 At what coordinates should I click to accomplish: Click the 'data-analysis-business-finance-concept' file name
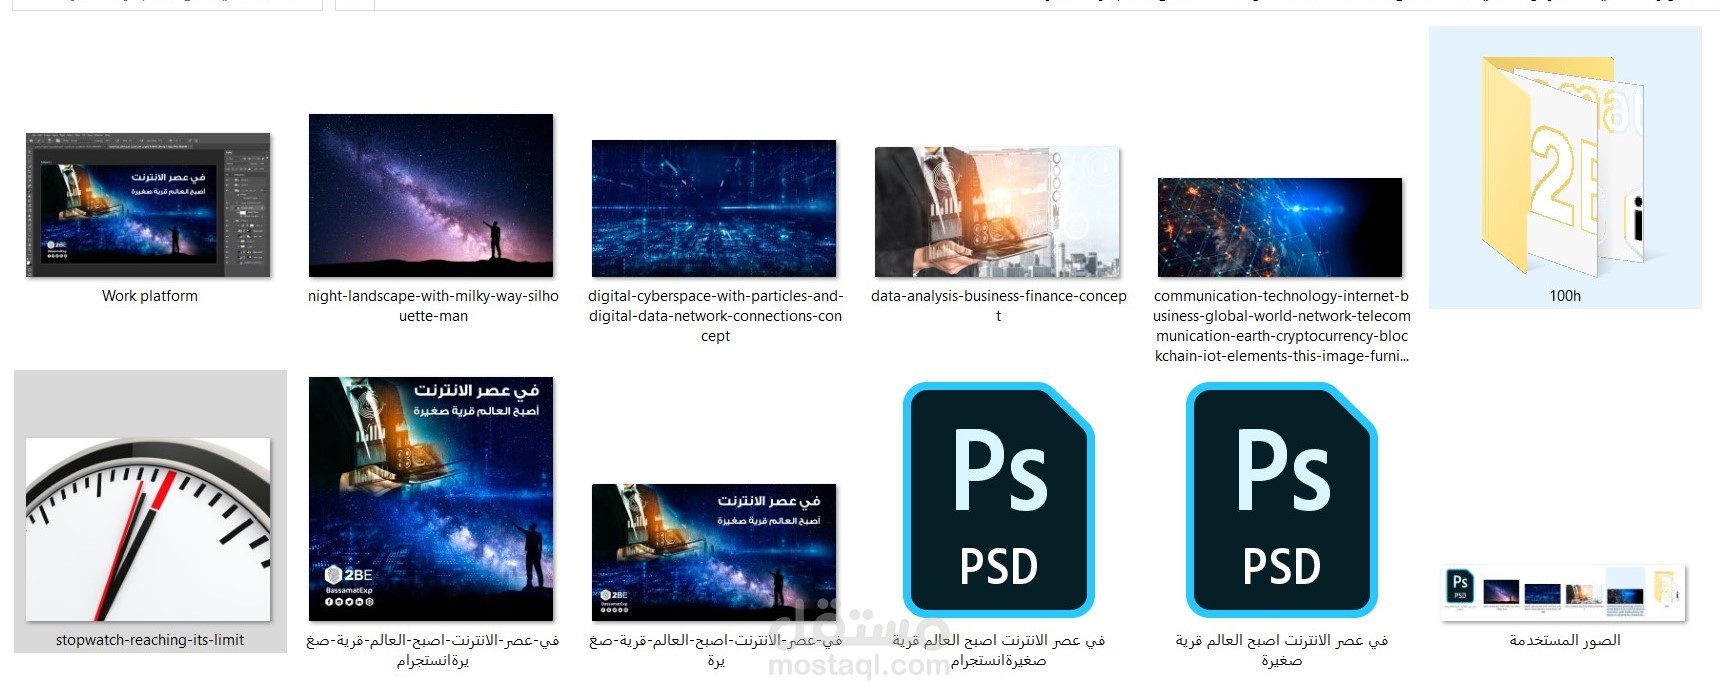click(x=998, y=306)
